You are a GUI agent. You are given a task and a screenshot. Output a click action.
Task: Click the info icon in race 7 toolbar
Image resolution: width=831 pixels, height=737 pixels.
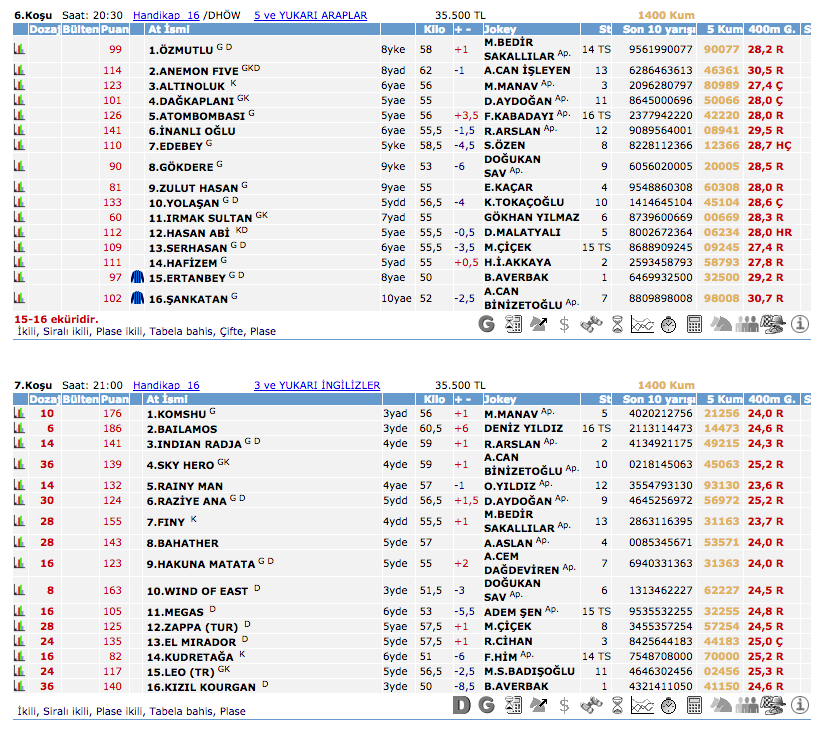[800, 705]
